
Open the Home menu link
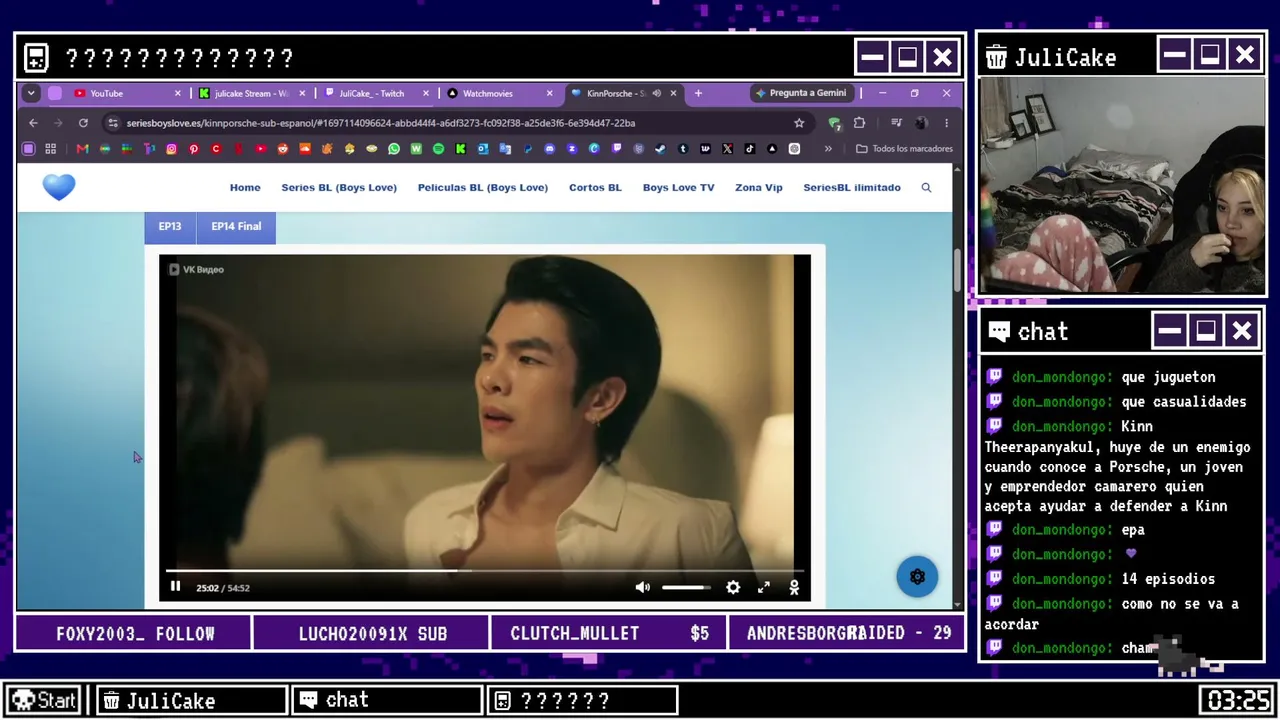tap(245, 188)
